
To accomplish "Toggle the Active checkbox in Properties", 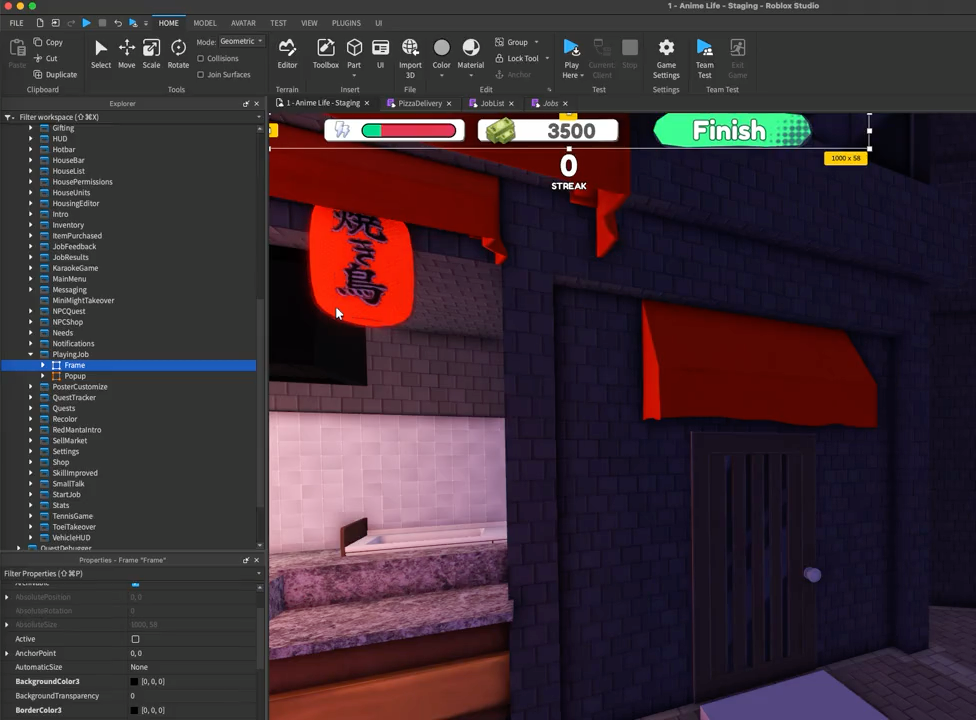I will pyautogui.click(x=135, y=639).
